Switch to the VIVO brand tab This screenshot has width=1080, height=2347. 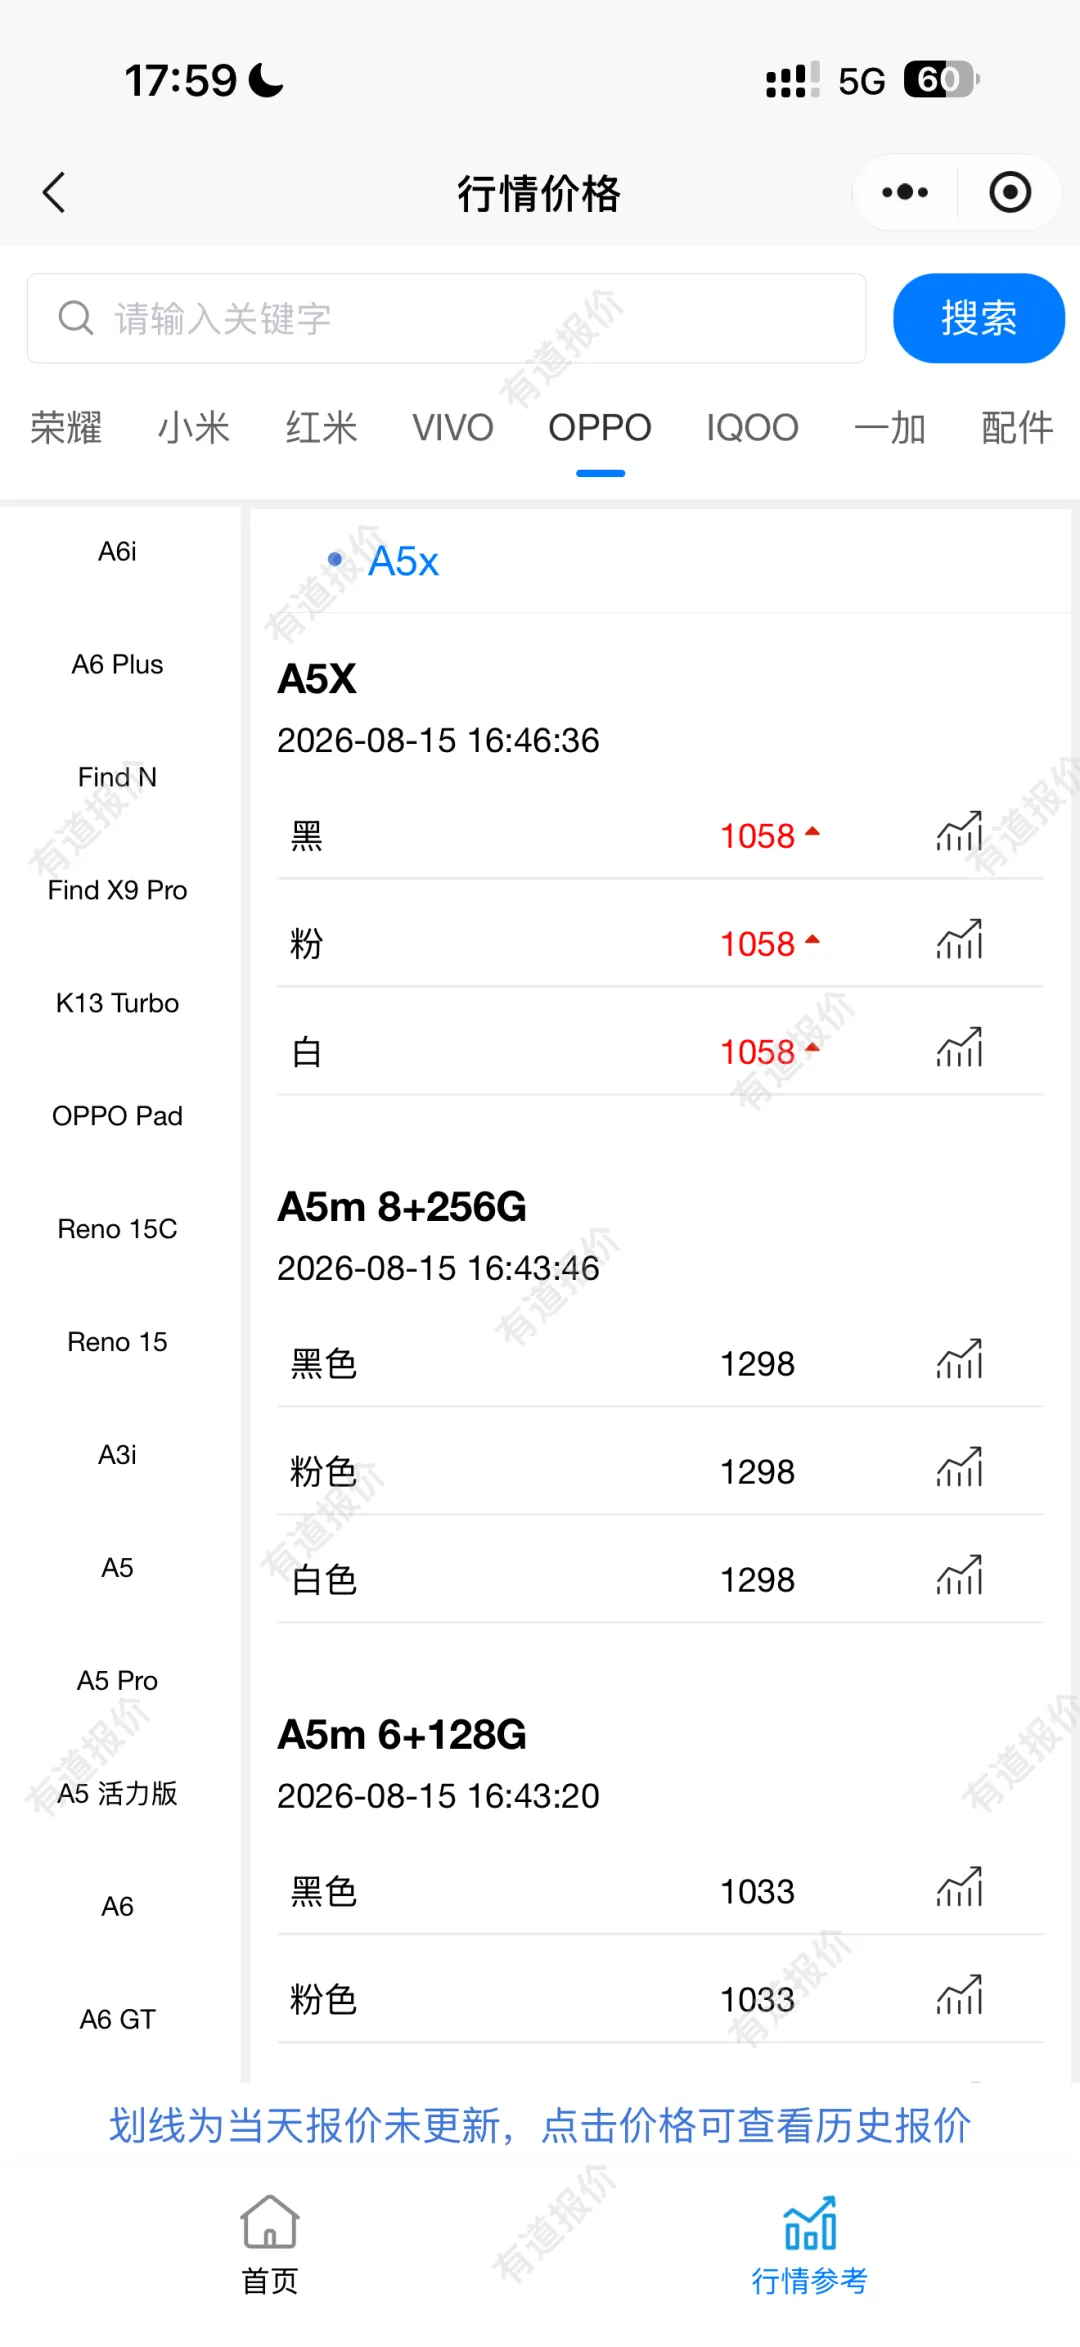(x=453, y=428)
